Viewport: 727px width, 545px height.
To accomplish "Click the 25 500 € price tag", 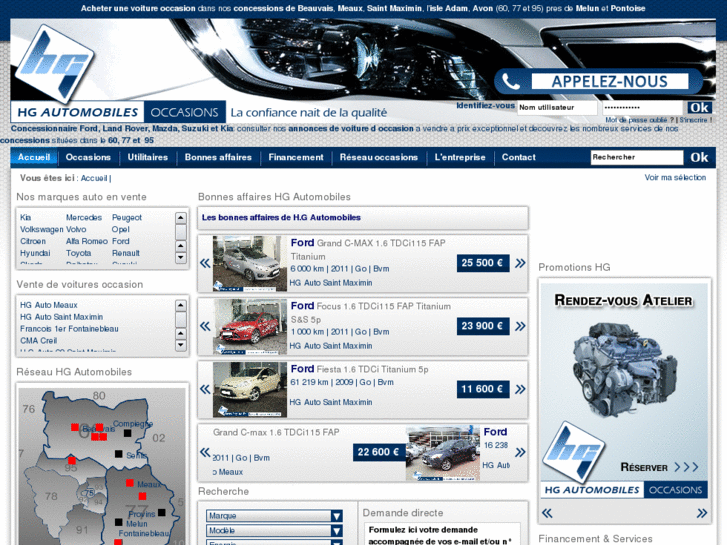I will coord(483,263).
